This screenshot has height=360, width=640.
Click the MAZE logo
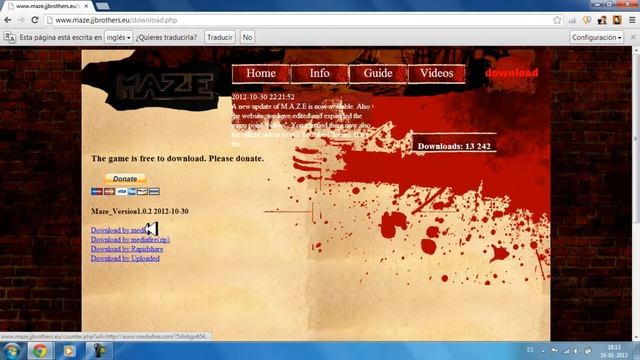164,87
